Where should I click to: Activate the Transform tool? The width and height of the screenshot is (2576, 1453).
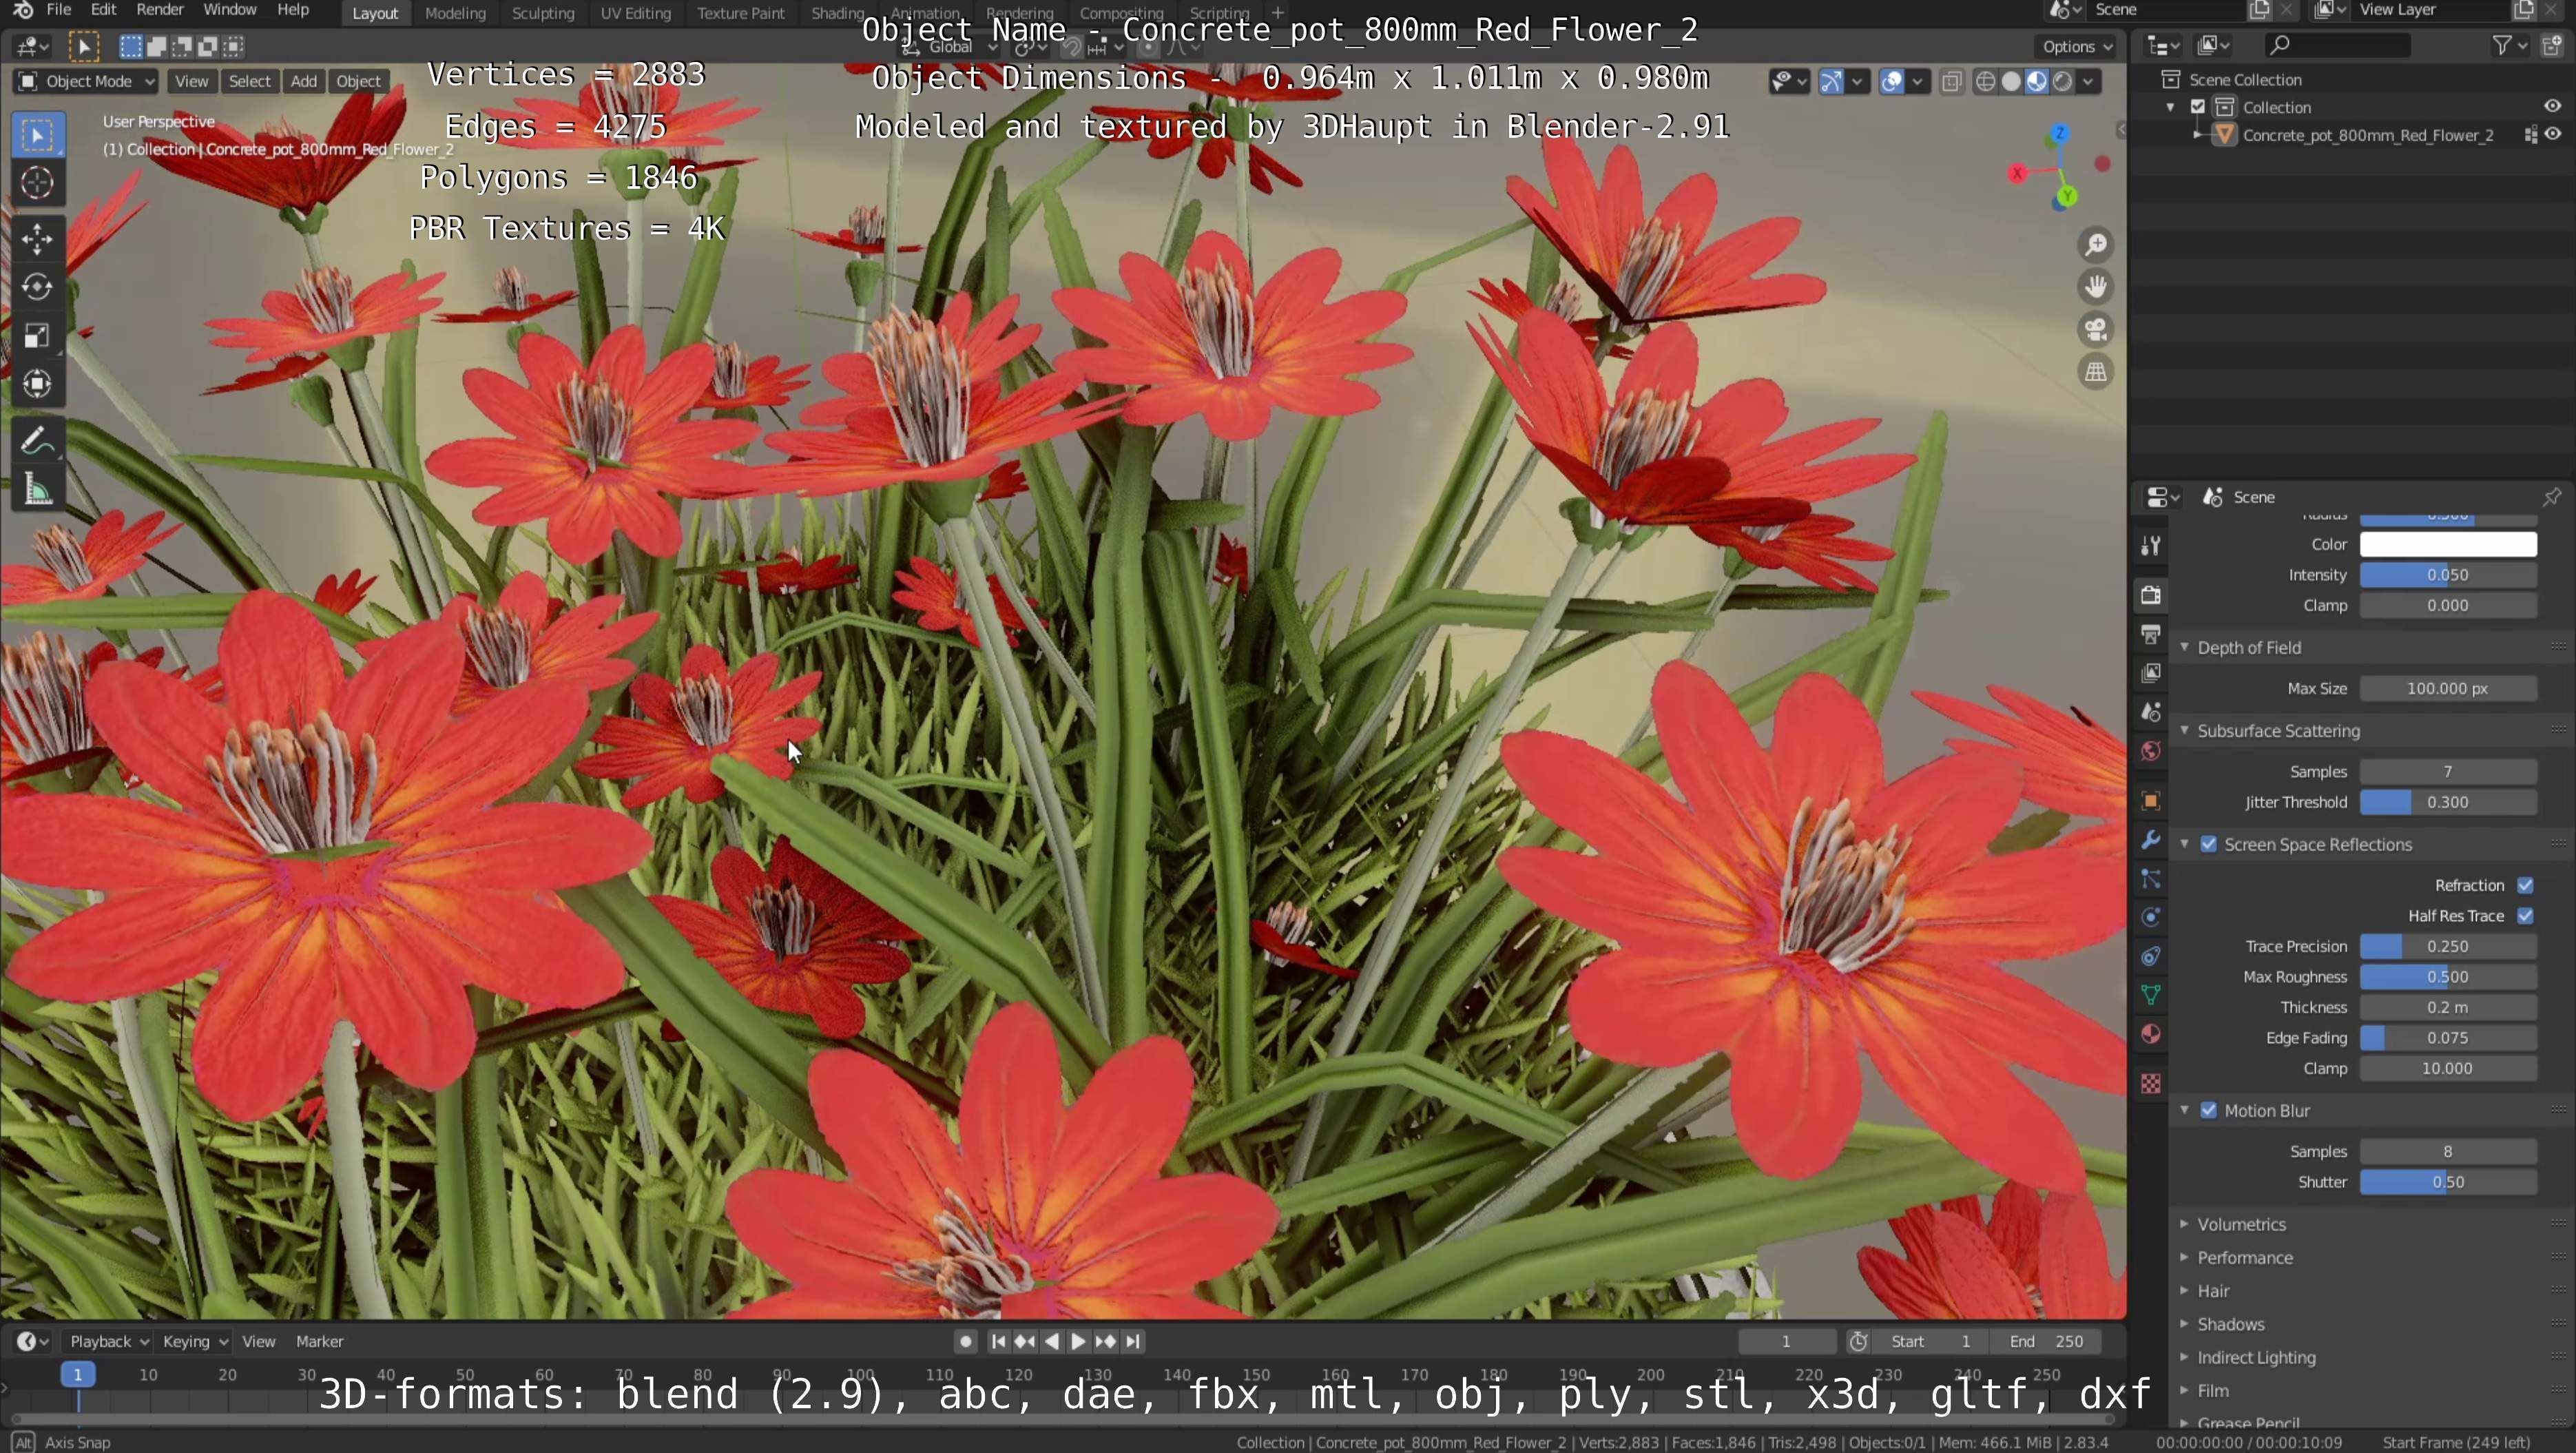[x=38, y=384]
